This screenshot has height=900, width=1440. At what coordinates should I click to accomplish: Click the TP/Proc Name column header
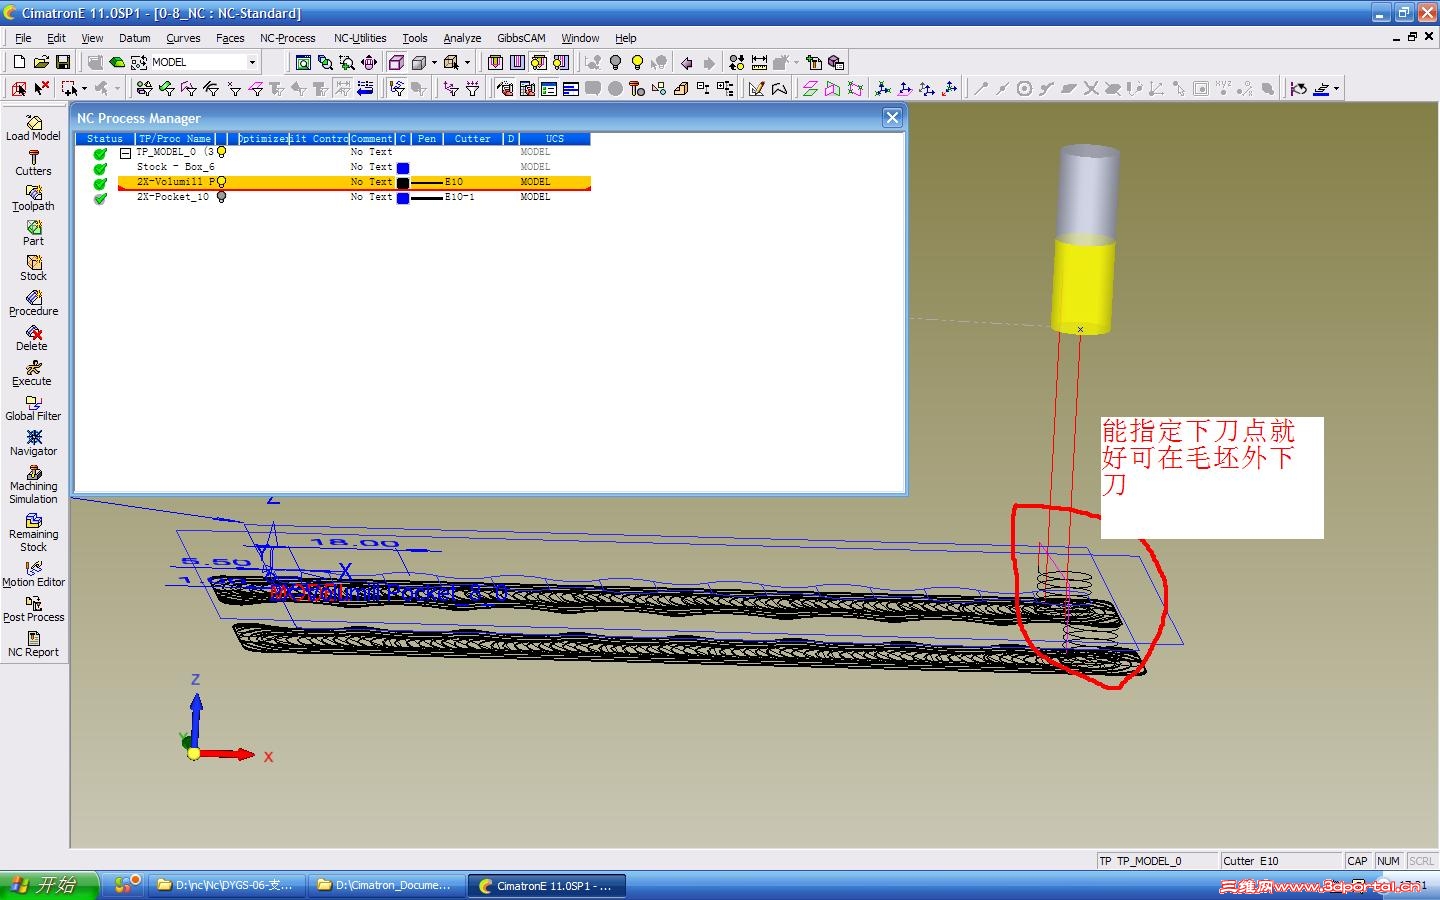(x=175, y=139)
